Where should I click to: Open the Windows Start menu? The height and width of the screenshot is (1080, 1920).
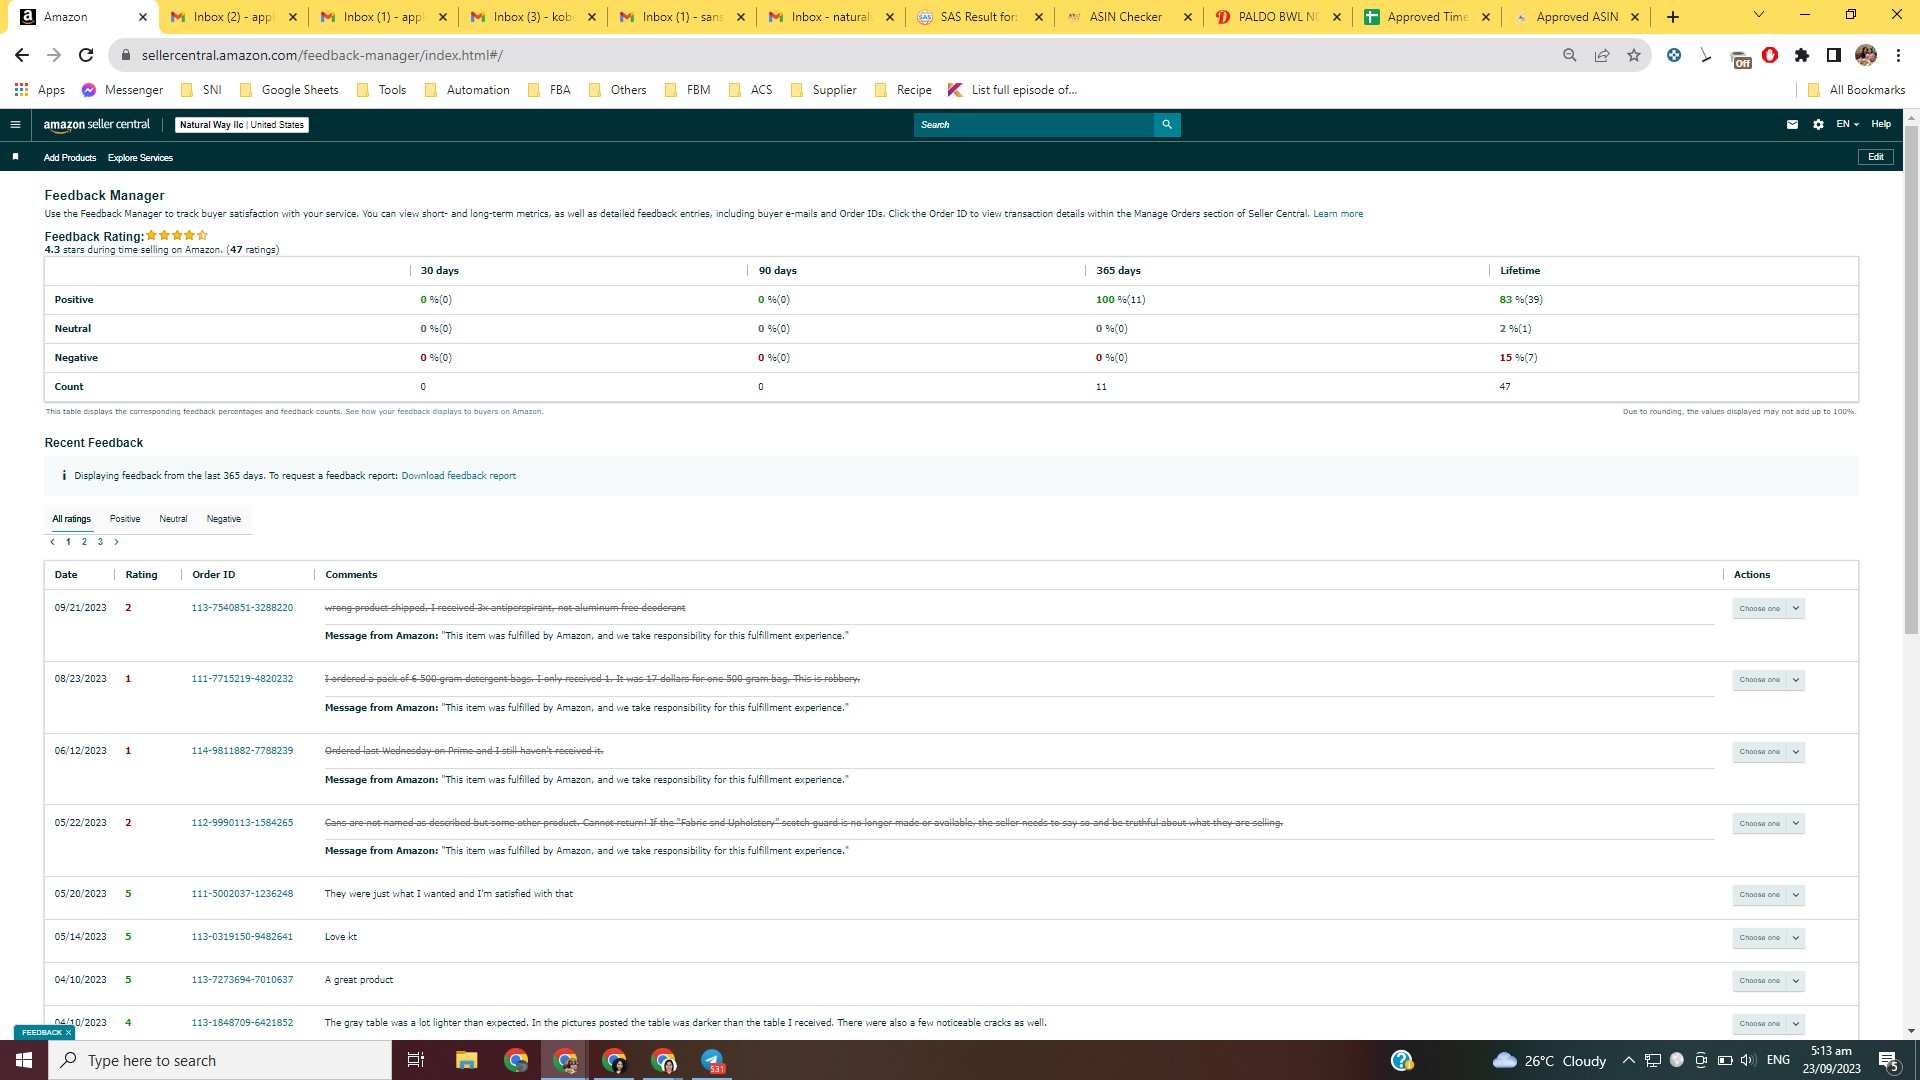[24, 1060]
